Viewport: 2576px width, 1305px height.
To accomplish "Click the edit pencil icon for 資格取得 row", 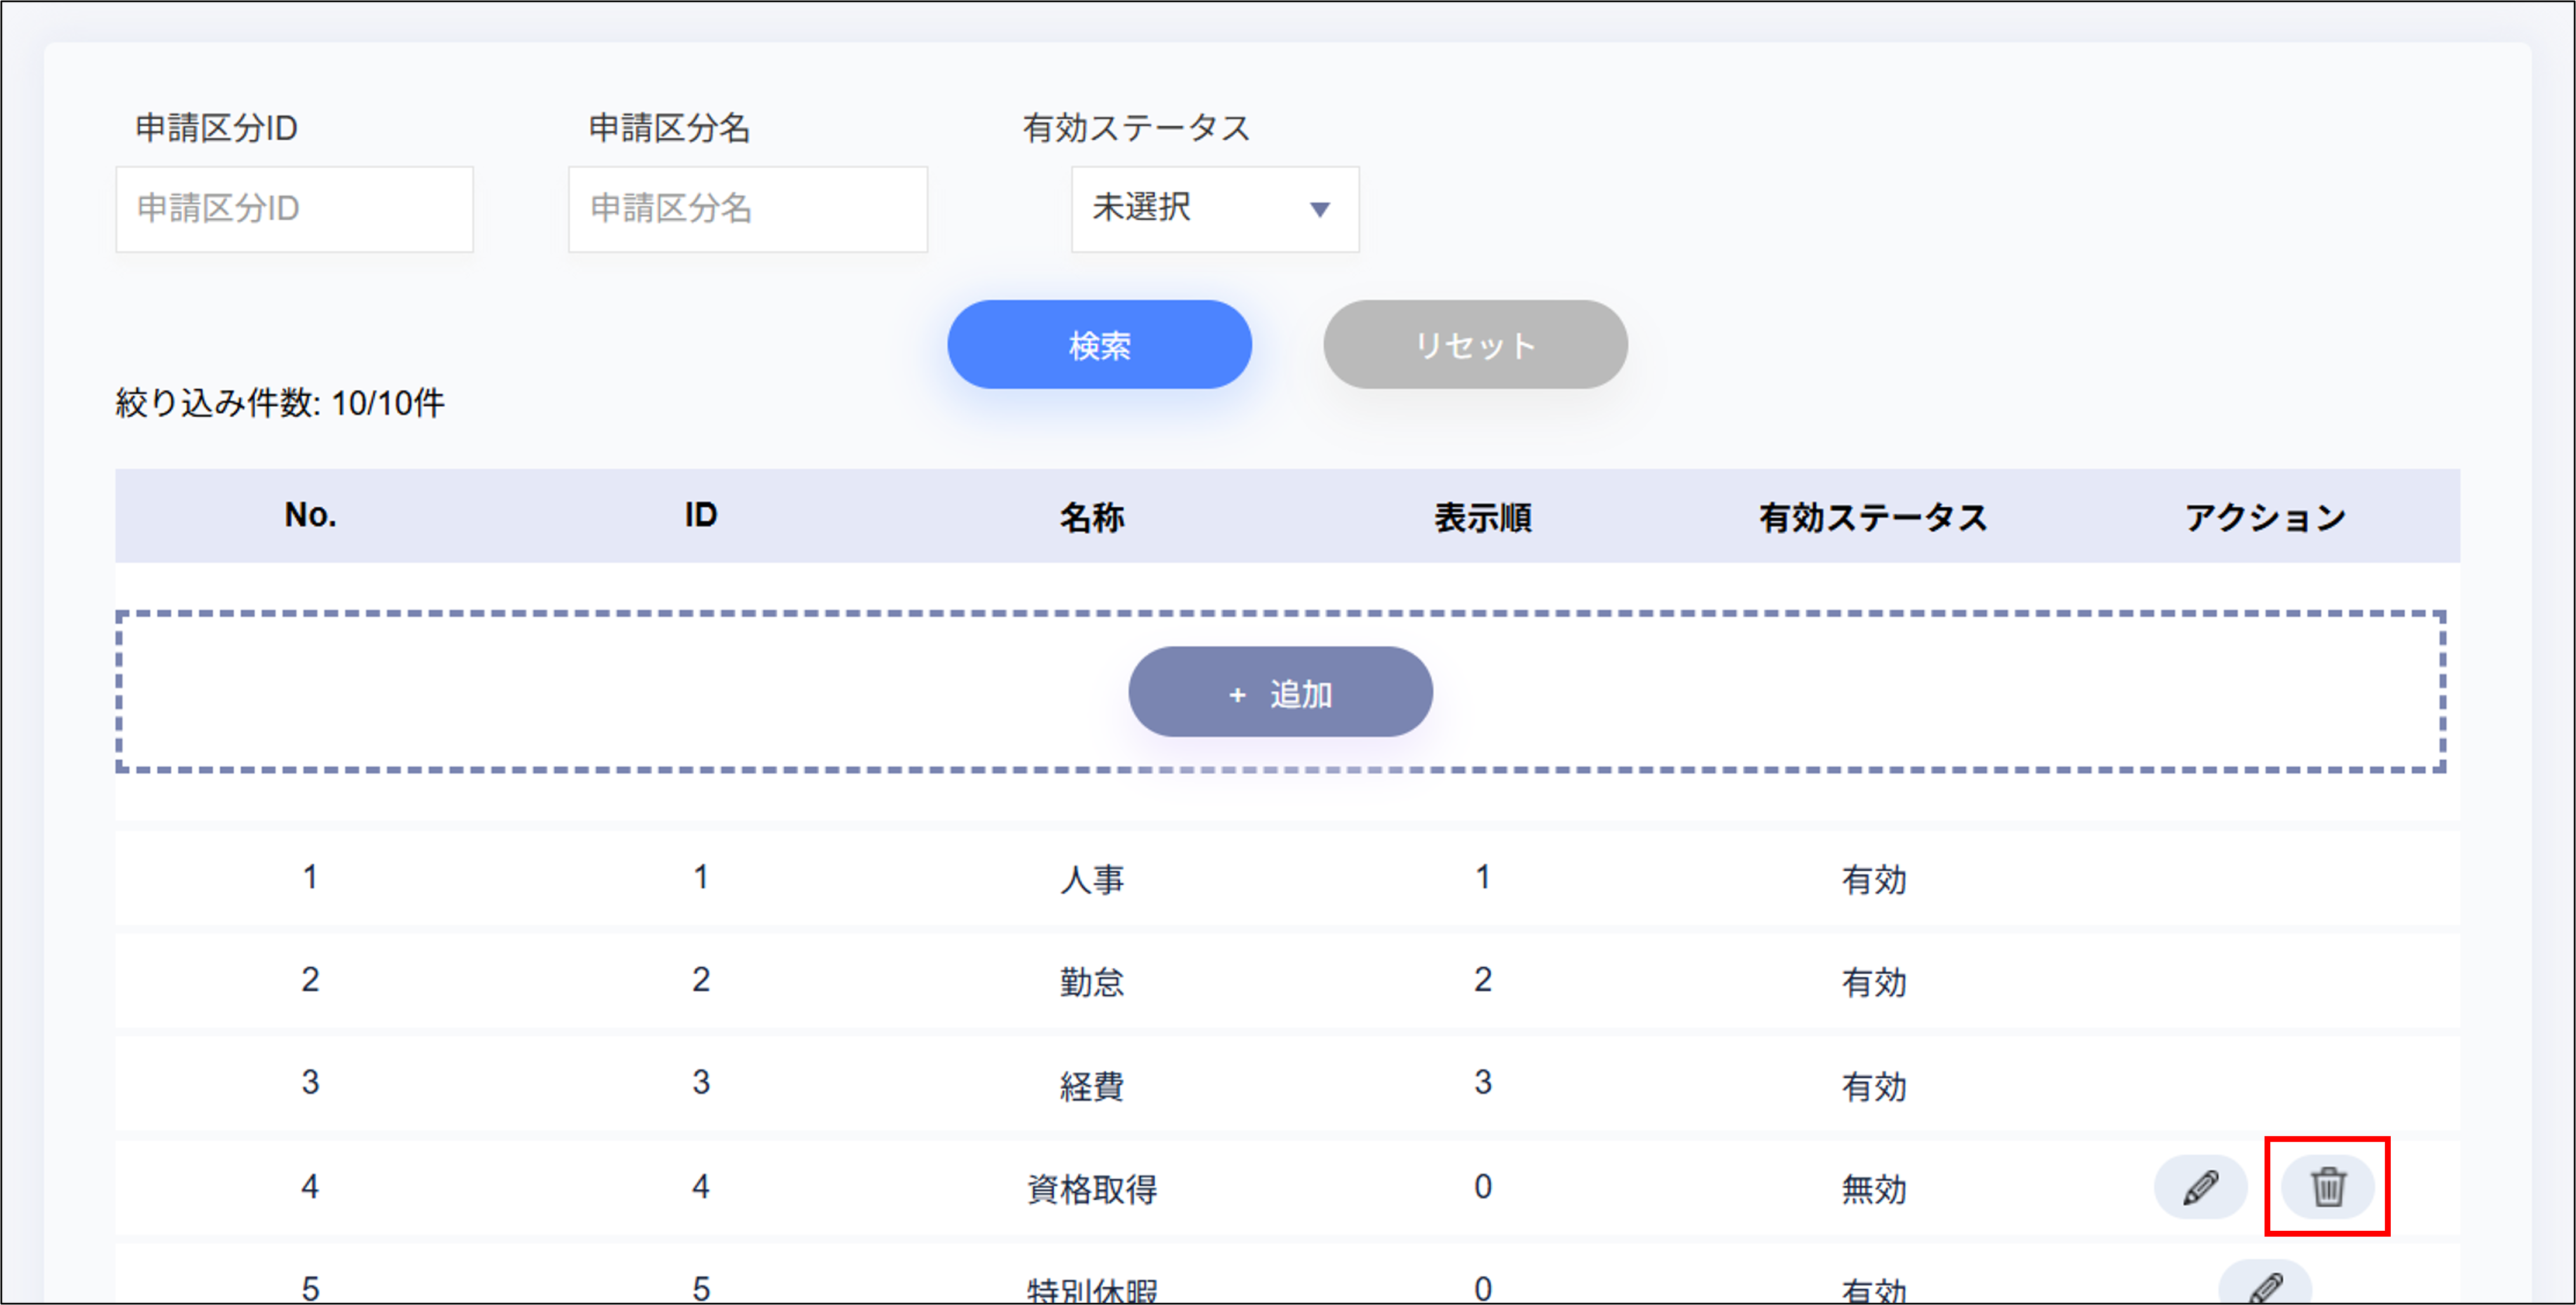I will pyautogui.click(x=2200, y=1189).
